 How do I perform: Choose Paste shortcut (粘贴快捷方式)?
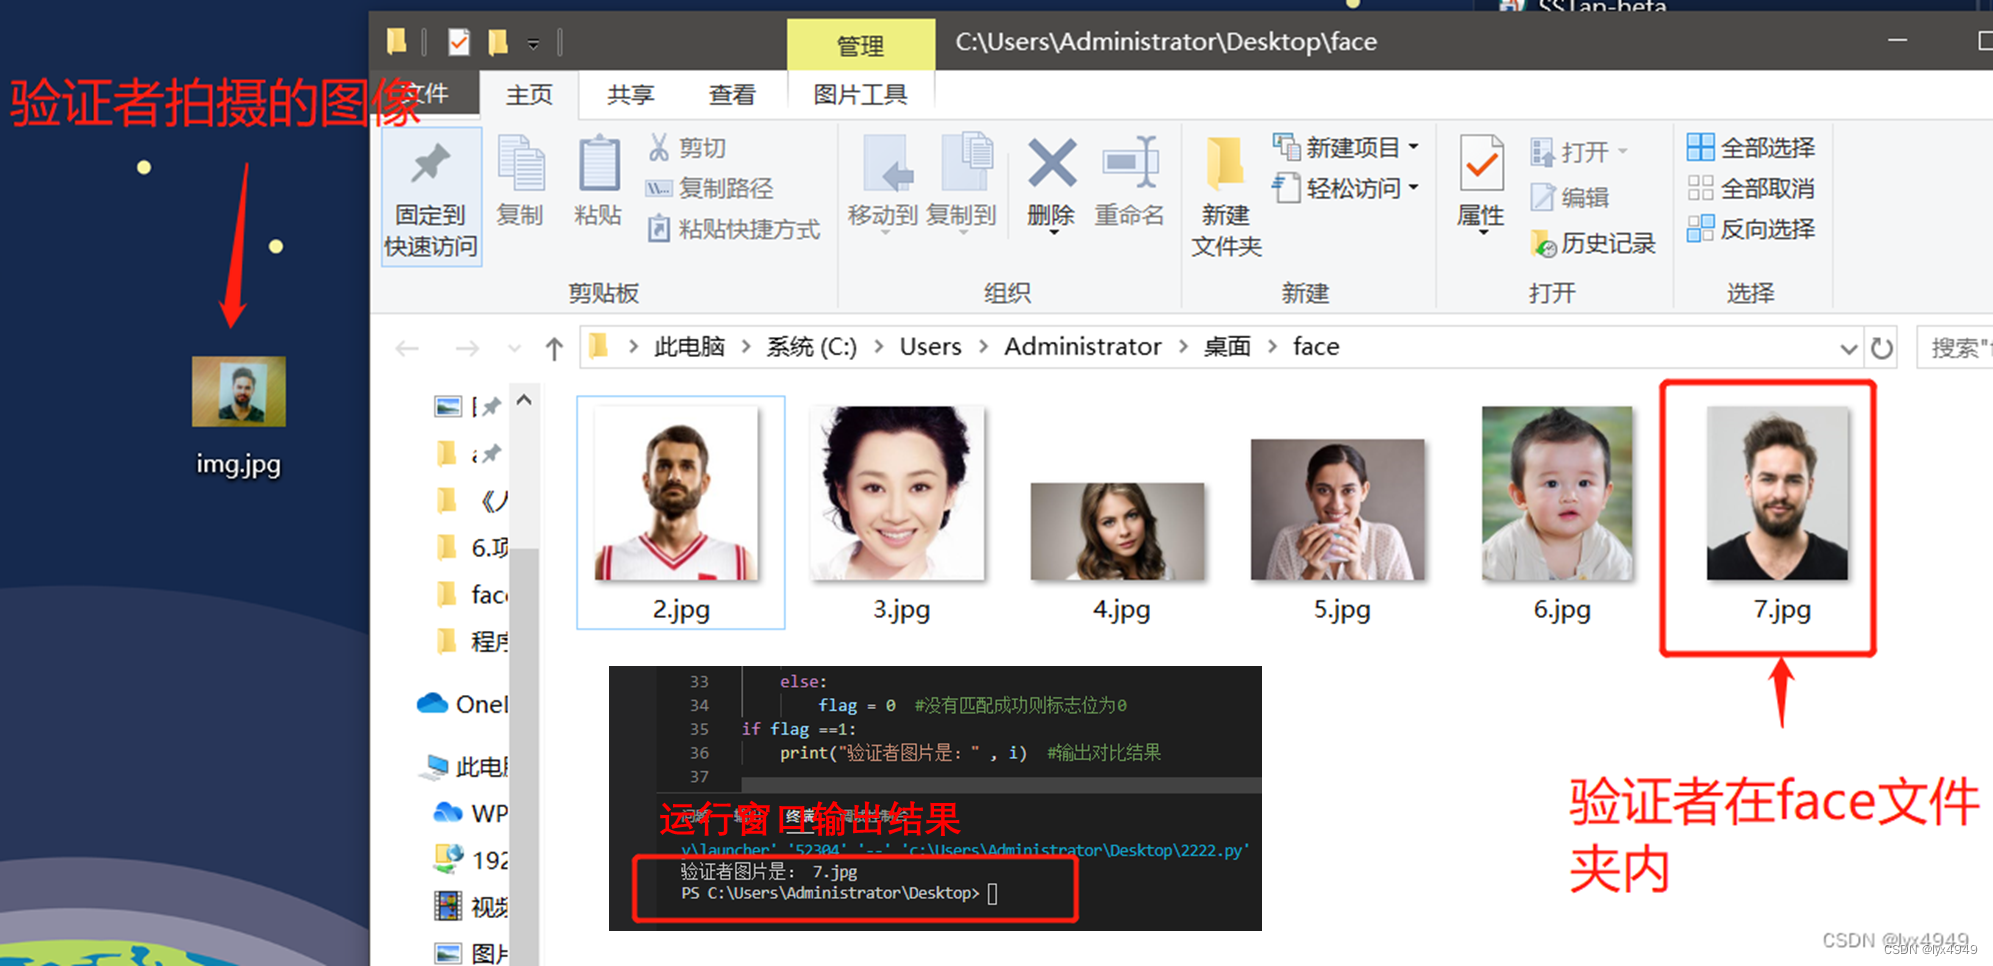click(x=733, y=229)
